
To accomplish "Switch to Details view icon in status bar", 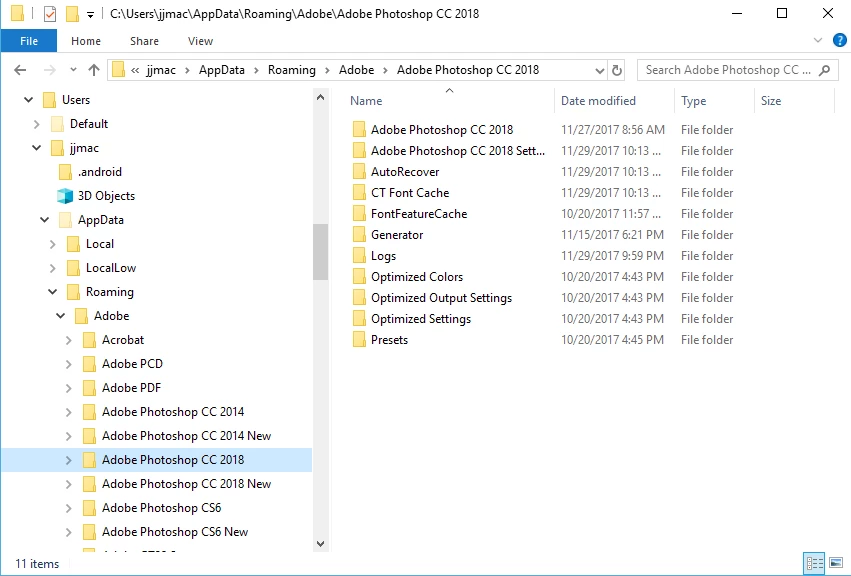I will [815, 563].
